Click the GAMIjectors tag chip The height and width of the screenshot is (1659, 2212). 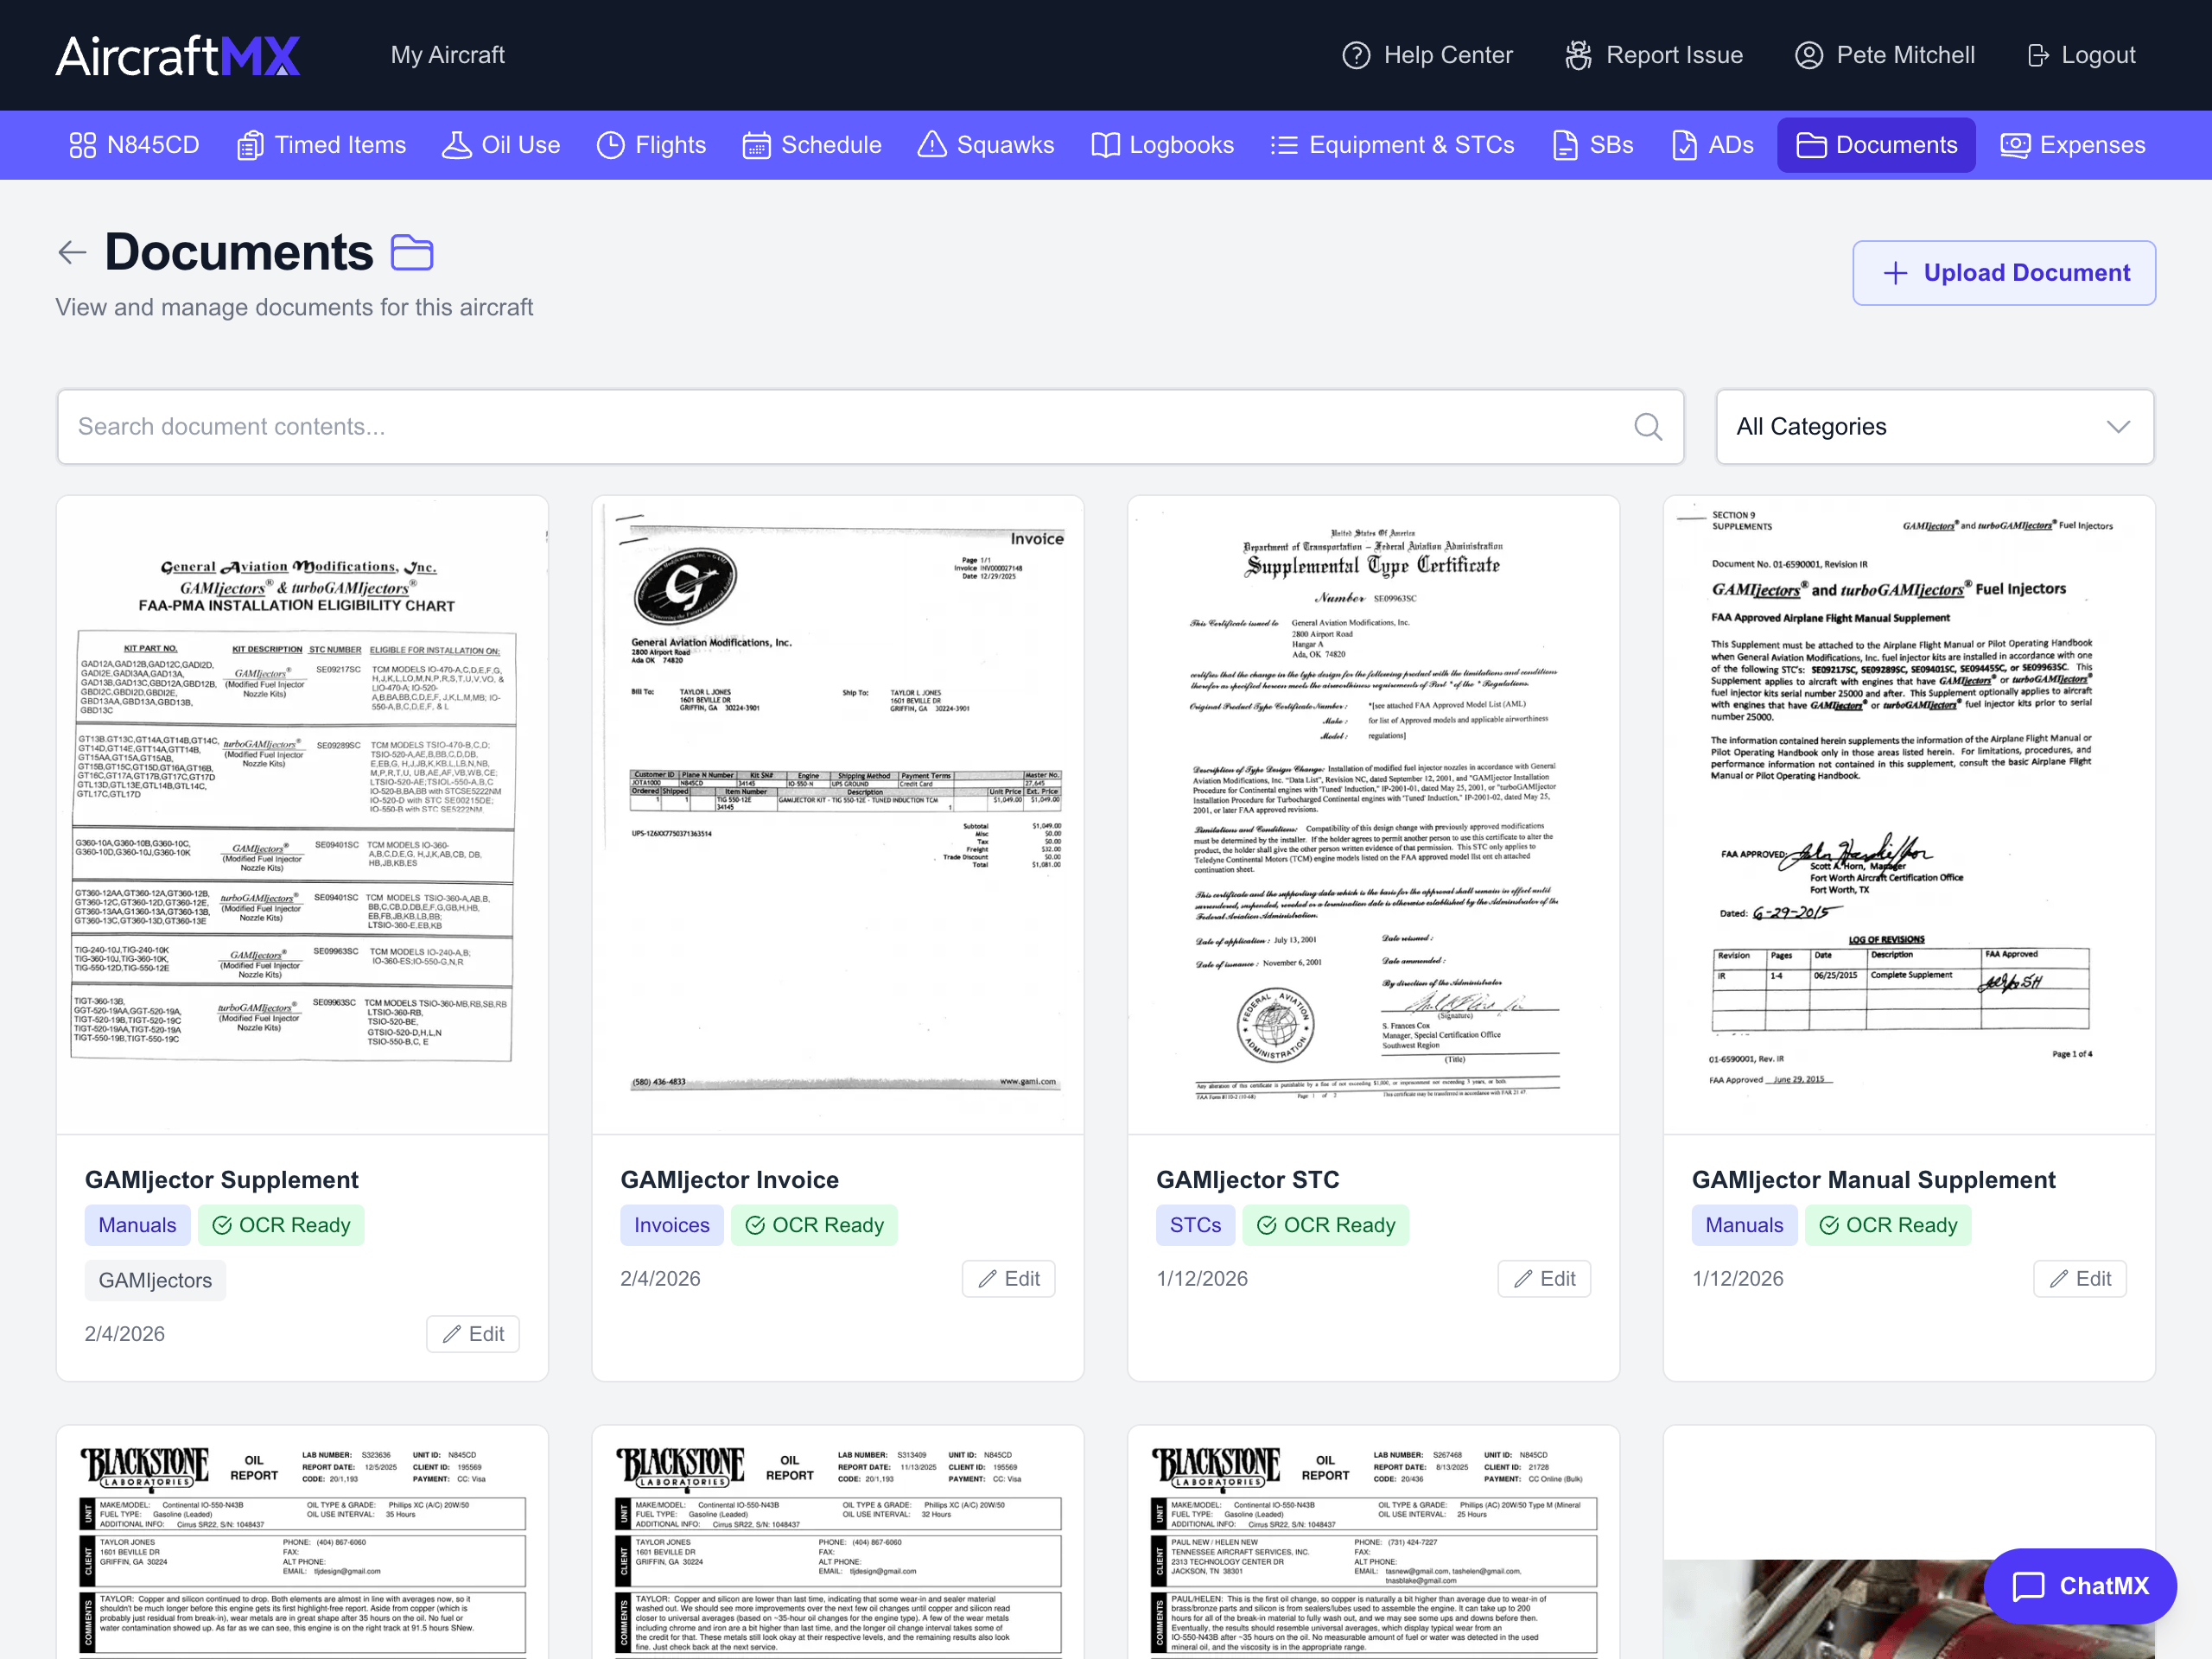(x=155, y=1280)
